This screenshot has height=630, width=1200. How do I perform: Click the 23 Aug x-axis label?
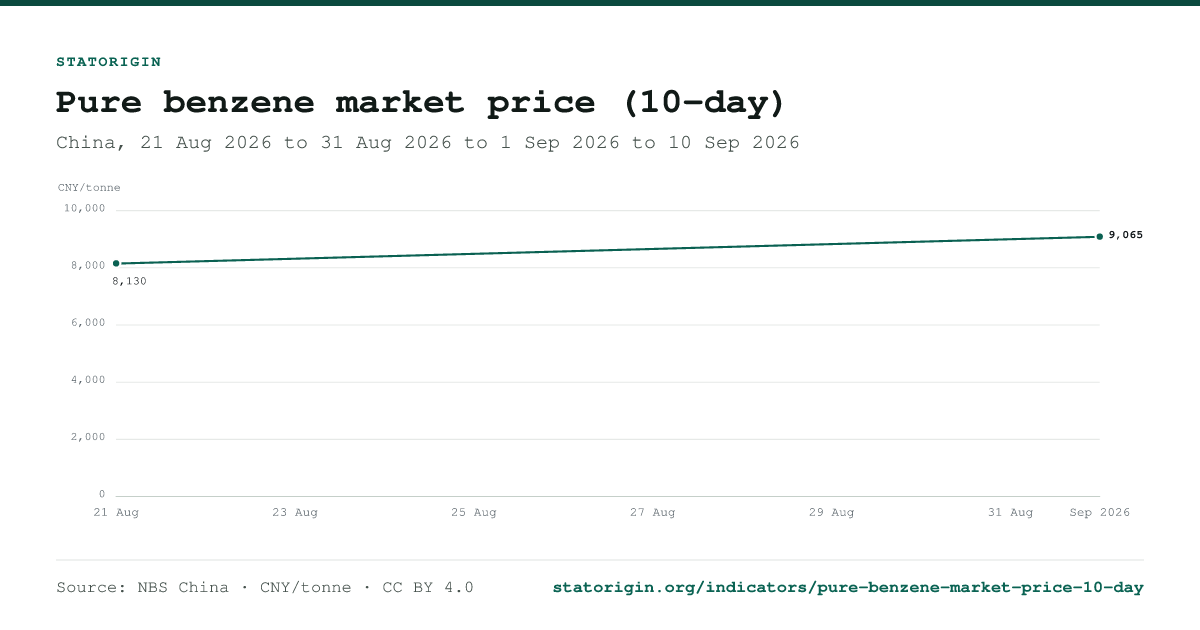coord(295,512)
